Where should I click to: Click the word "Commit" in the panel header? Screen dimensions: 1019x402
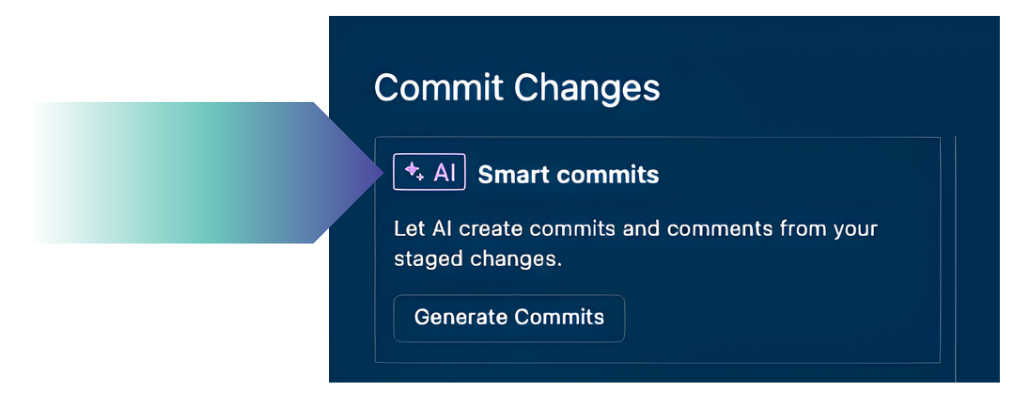tap(439, 88)
